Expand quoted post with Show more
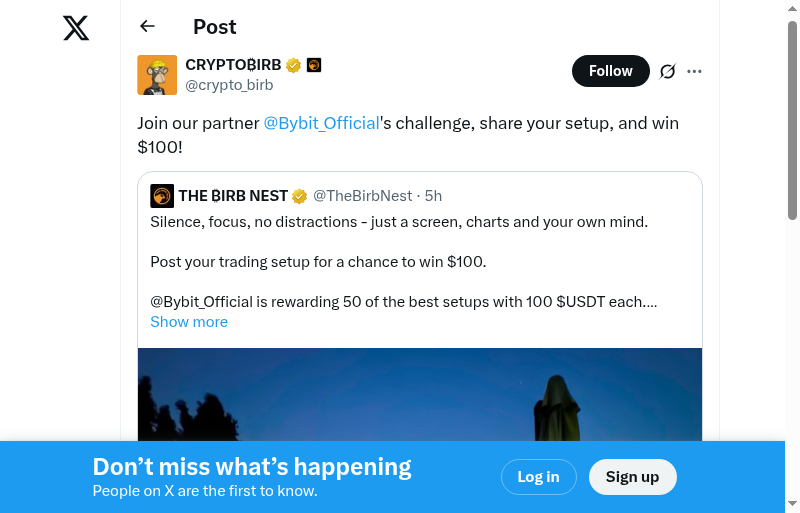Image resolution: width=800 pixels, height=513 pixels. pos(189,322)
